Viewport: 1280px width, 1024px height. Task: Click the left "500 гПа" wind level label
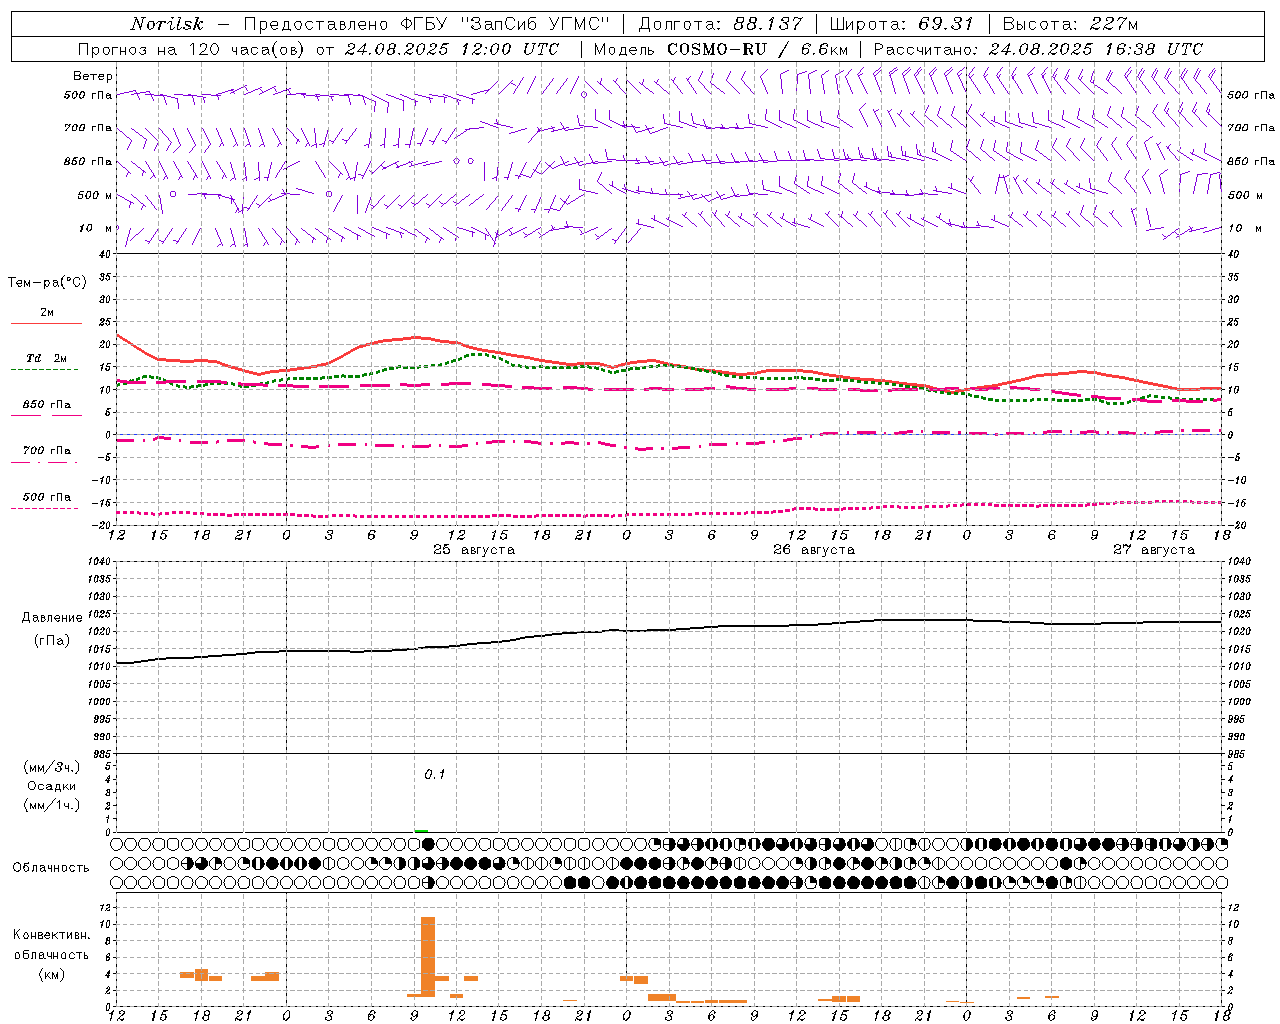point(88,96)
